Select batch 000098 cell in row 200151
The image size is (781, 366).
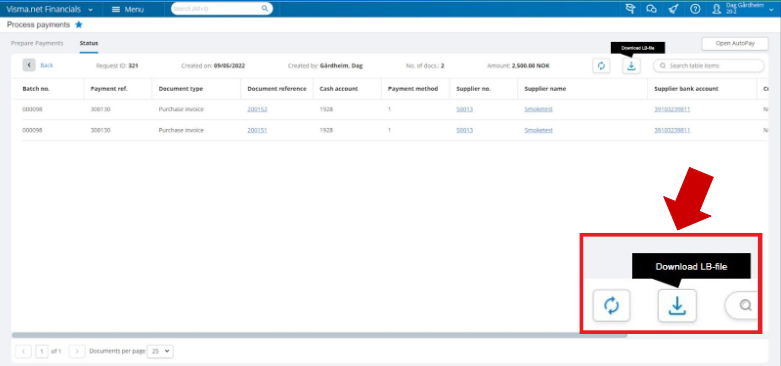[x=32, y=130]
